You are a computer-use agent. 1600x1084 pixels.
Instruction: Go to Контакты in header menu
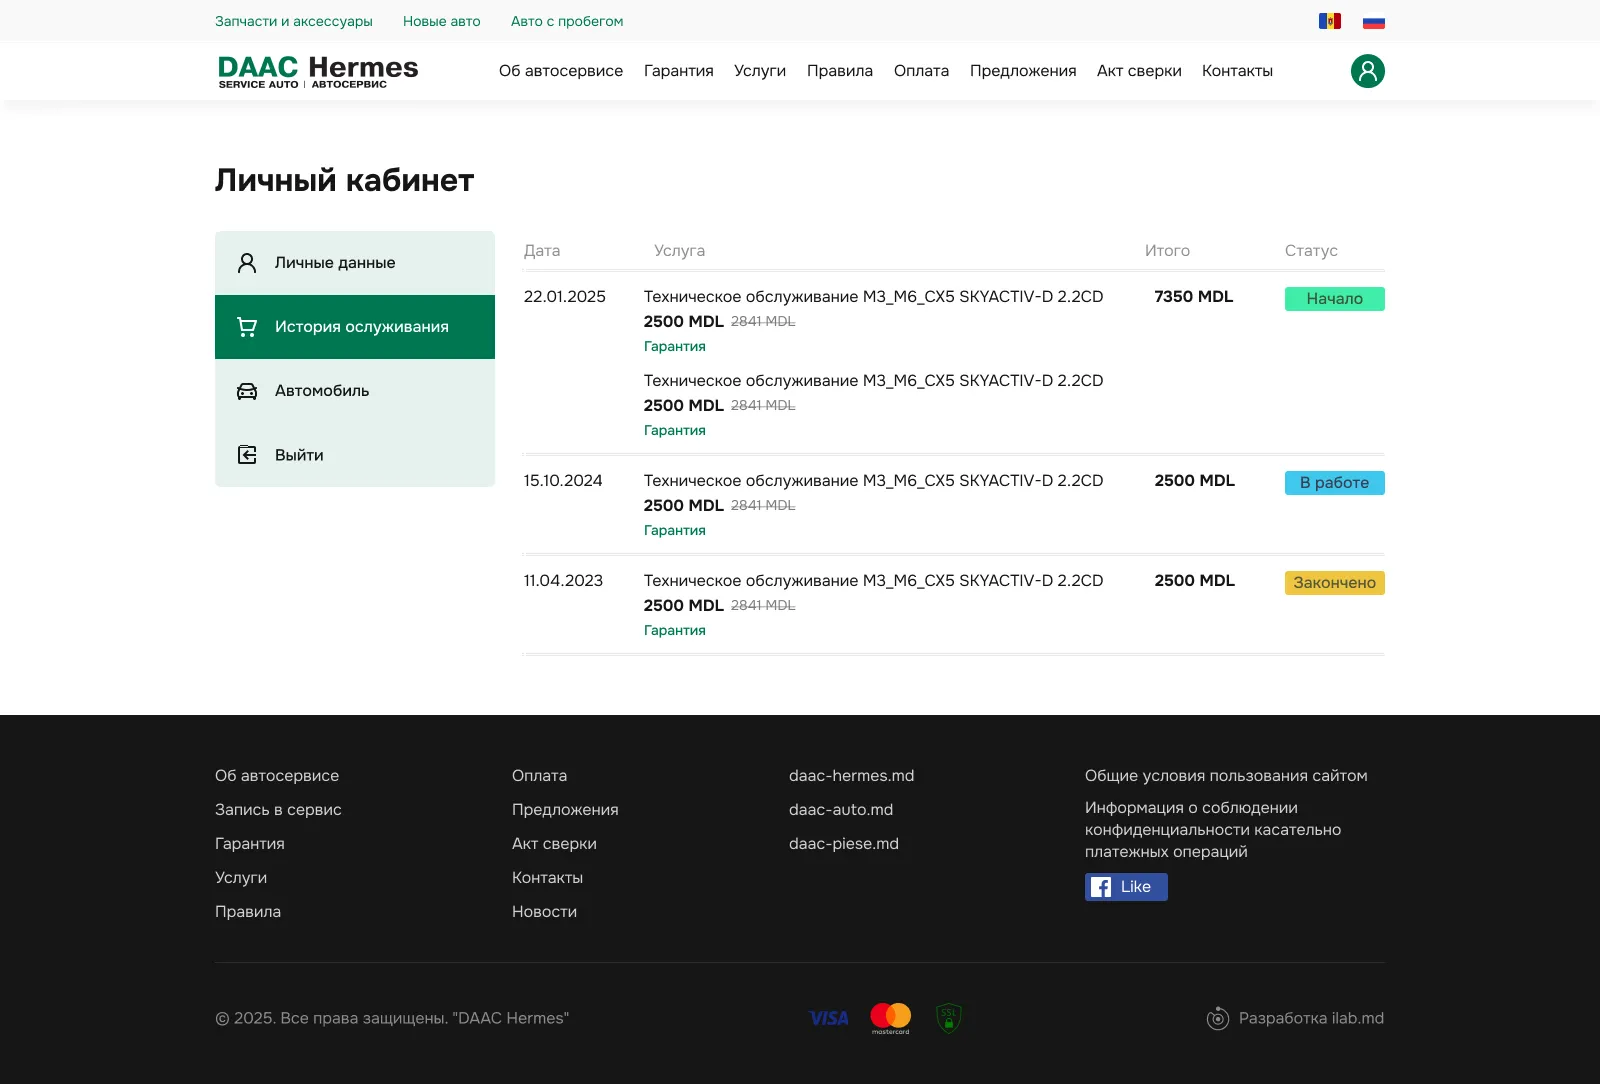(x=1237, y=71)
